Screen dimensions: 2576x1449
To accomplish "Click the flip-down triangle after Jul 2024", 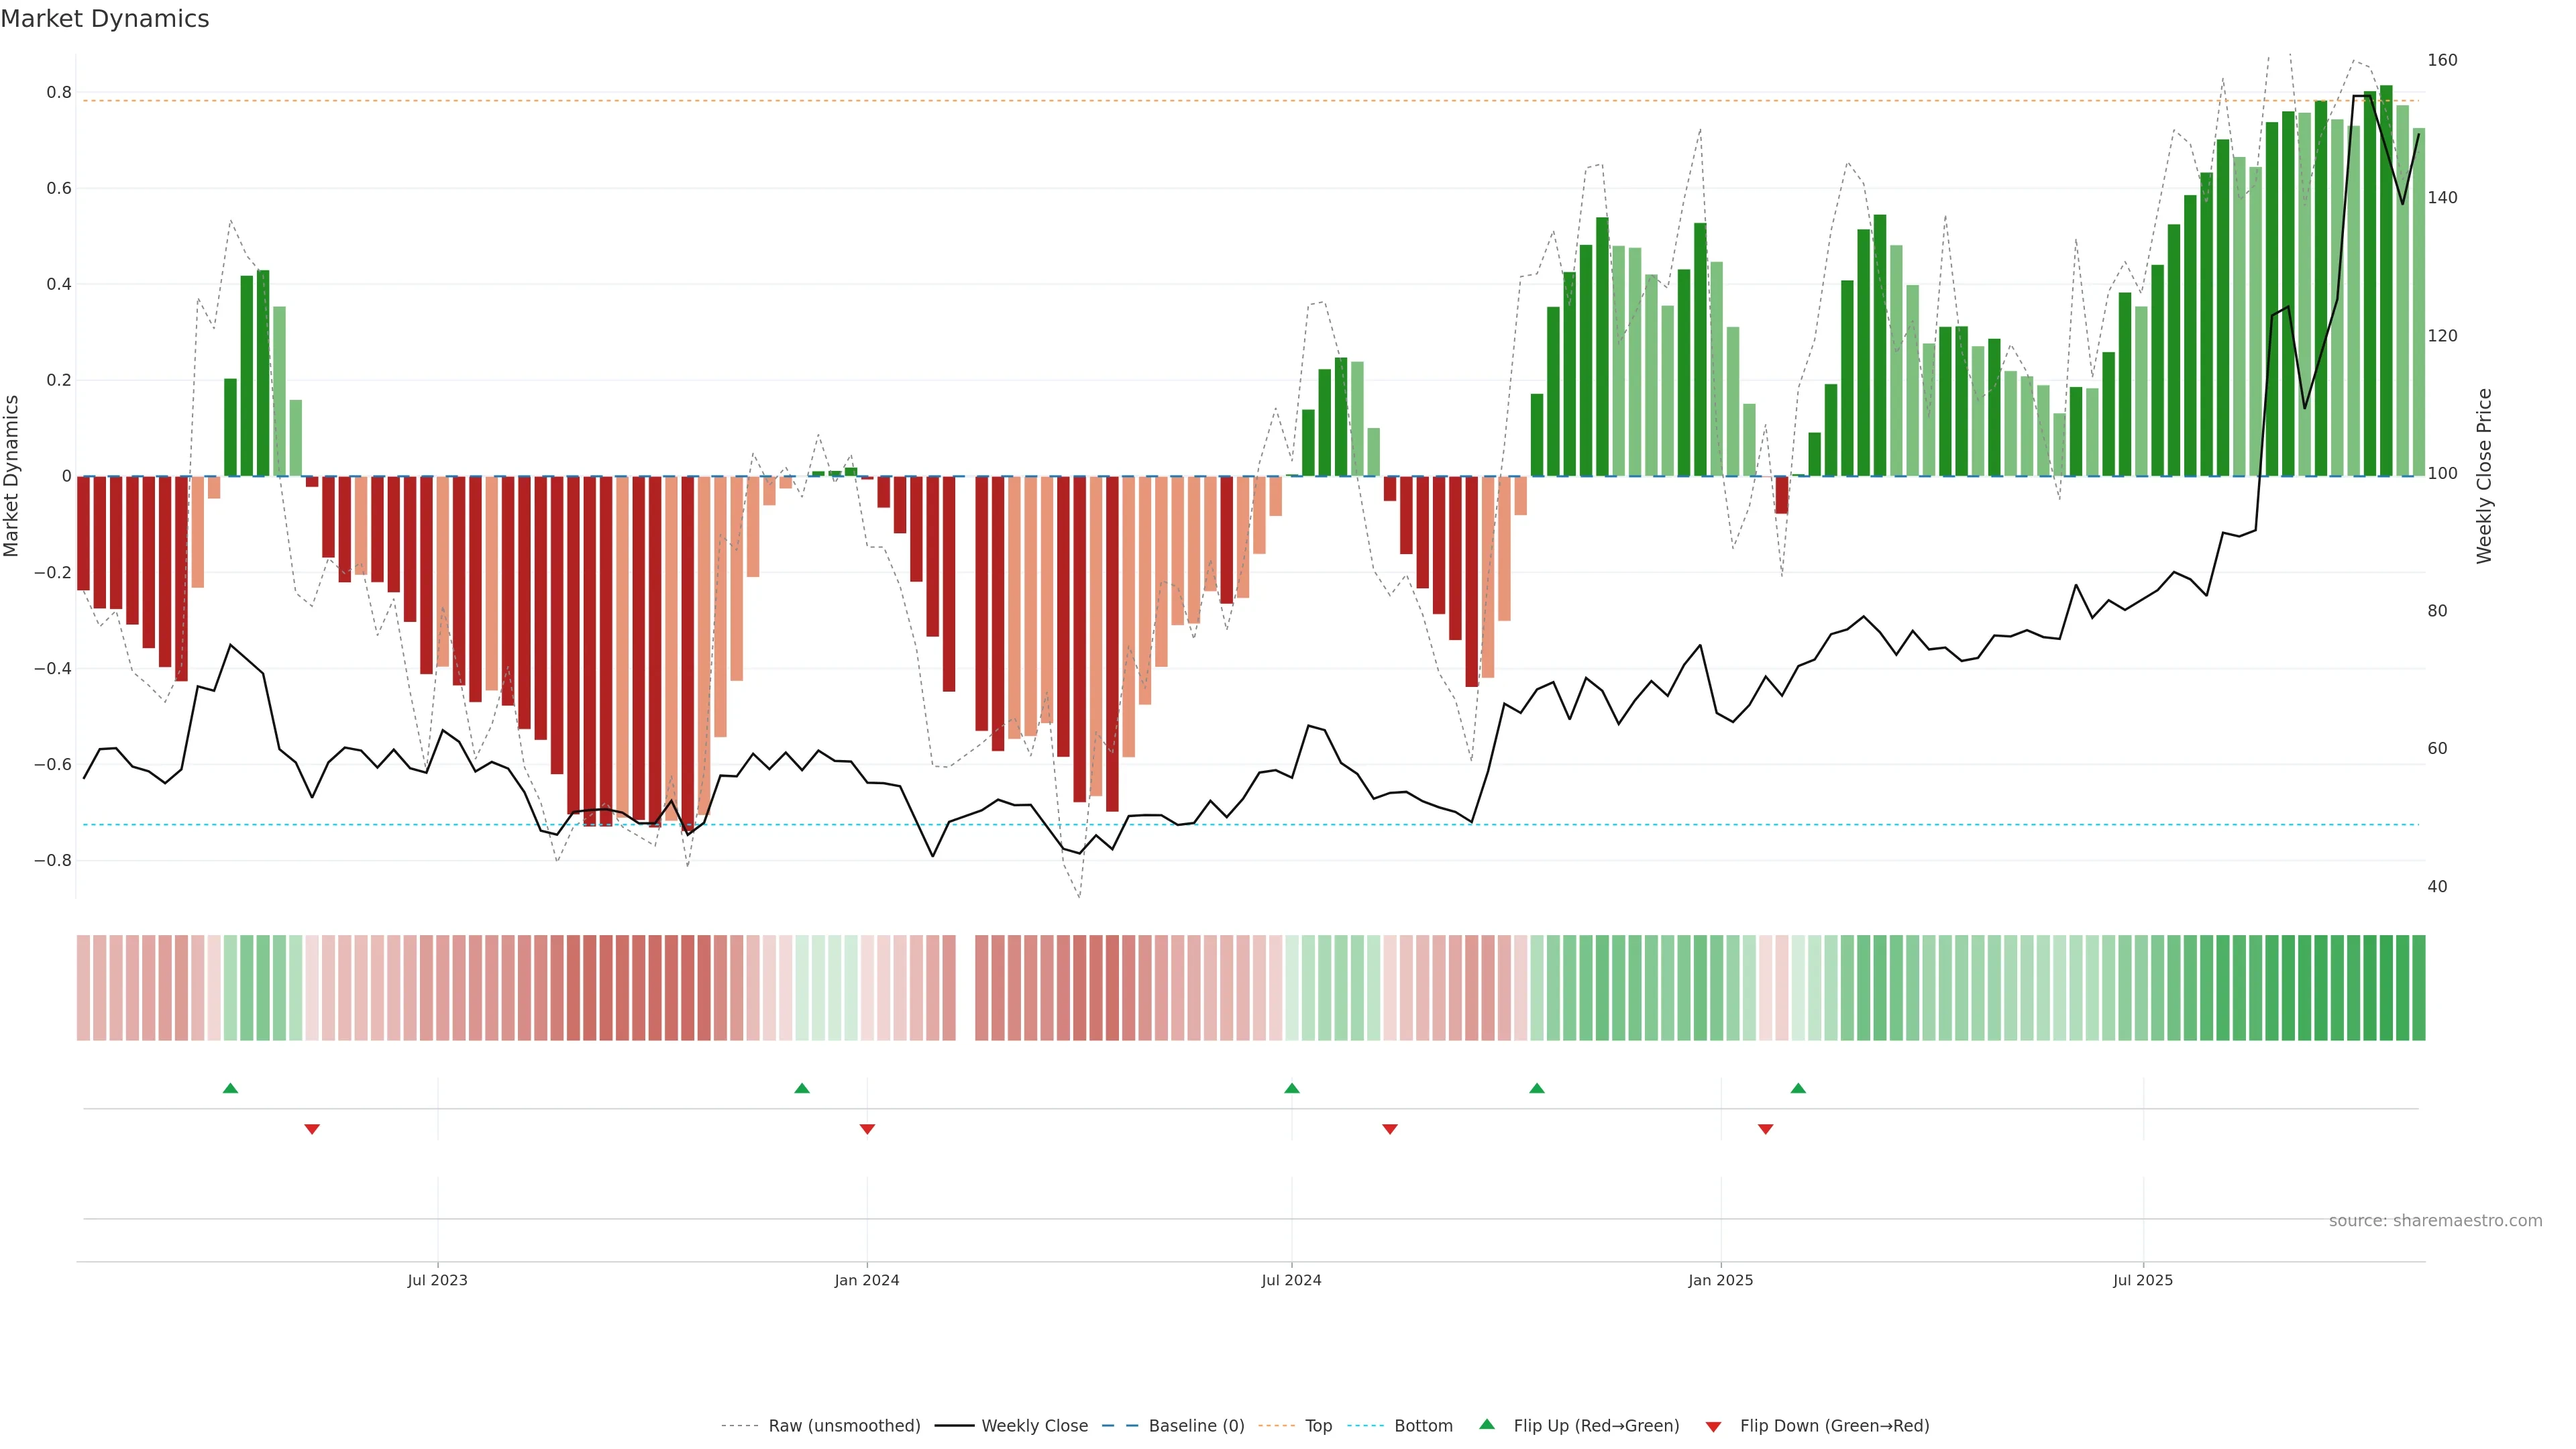I will (1389, 1129).
